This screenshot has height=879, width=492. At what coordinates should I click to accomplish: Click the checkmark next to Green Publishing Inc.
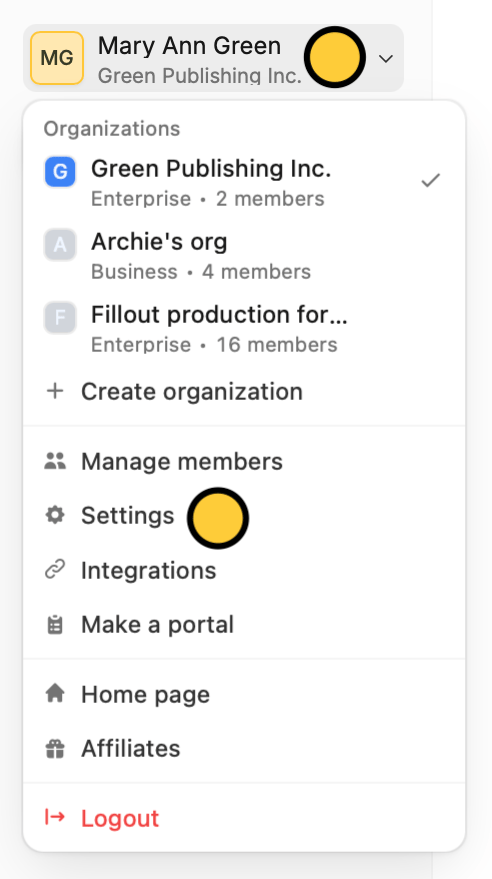430,181
